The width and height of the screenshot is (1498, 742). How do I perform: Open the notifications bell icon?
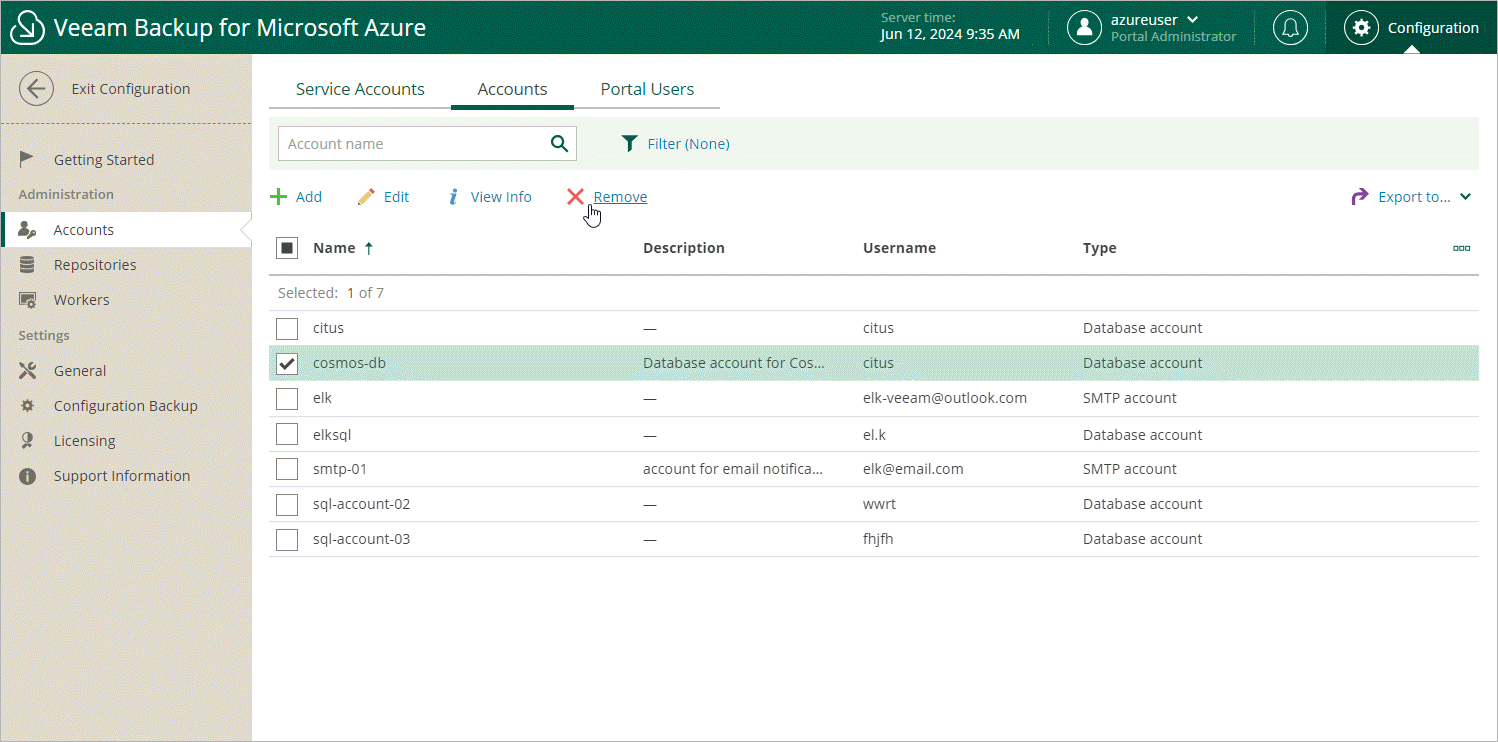(x=1290, y=28)
